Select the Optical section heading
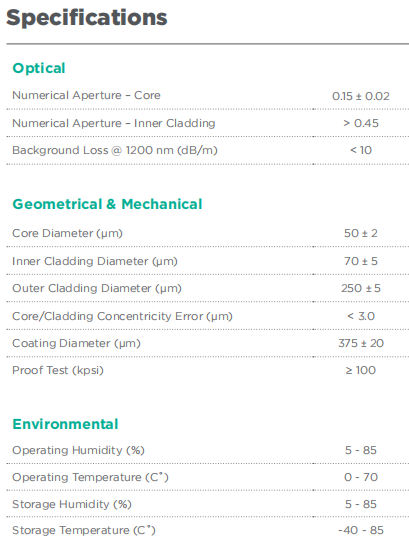Screen dimensions: 409x544 pos(39,68)
